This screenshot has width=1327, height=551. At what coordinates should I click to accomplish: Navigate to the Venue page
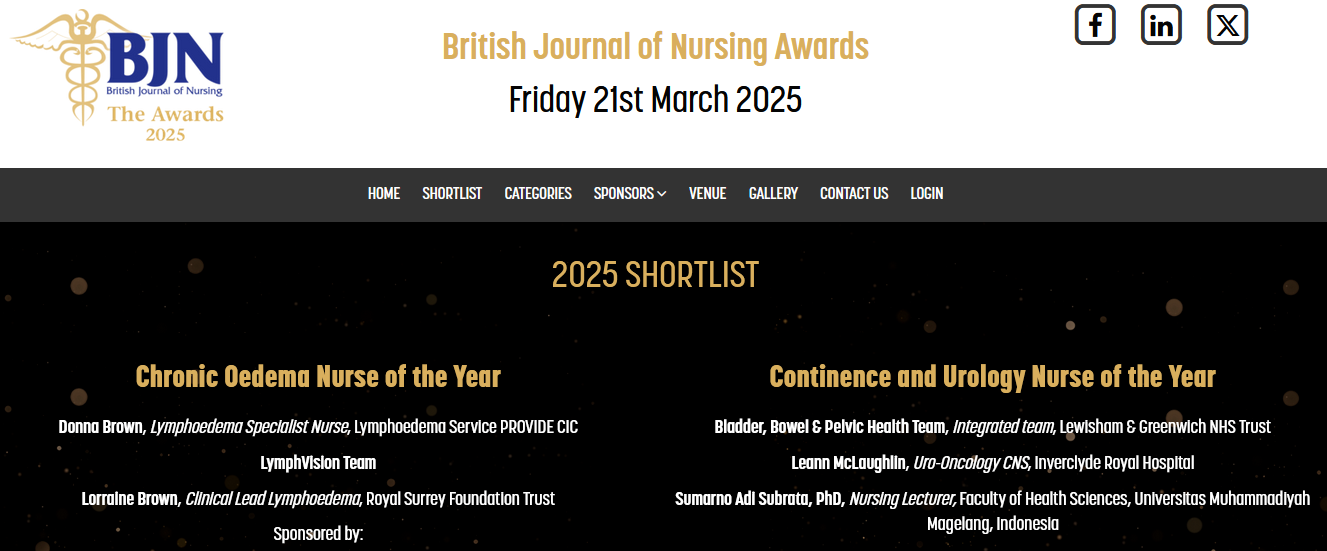(x=707, y=194)
